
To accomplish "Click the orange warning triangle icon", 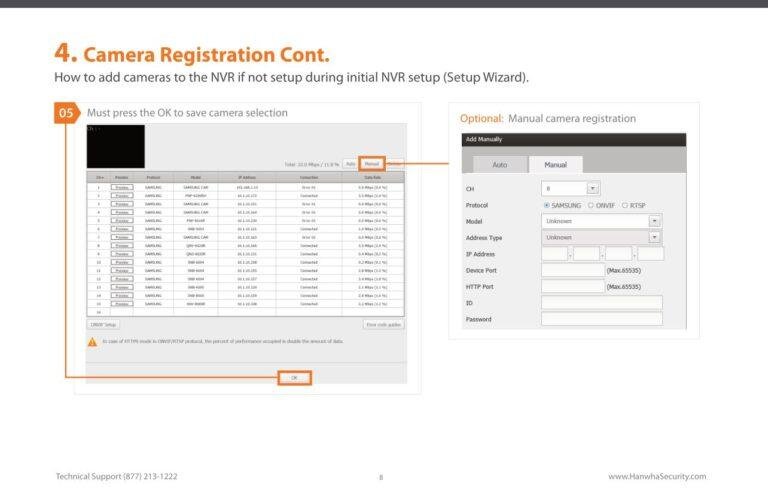I will click(92, 342).
